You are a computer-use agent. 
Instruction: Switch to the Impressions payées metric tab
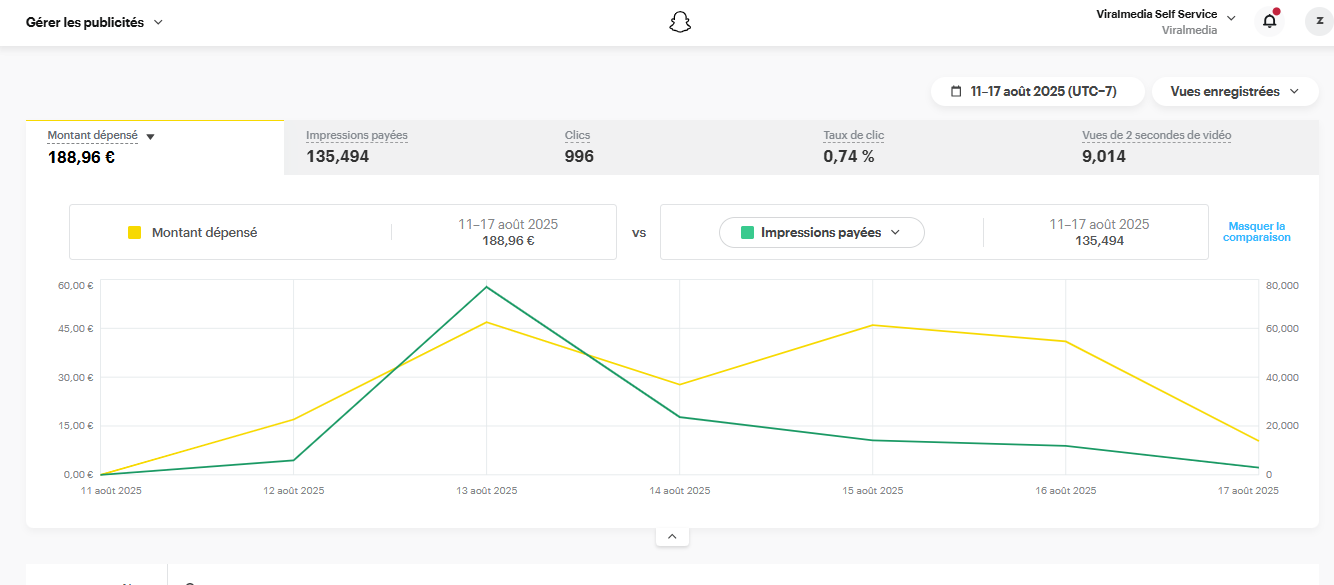(357, 146)
